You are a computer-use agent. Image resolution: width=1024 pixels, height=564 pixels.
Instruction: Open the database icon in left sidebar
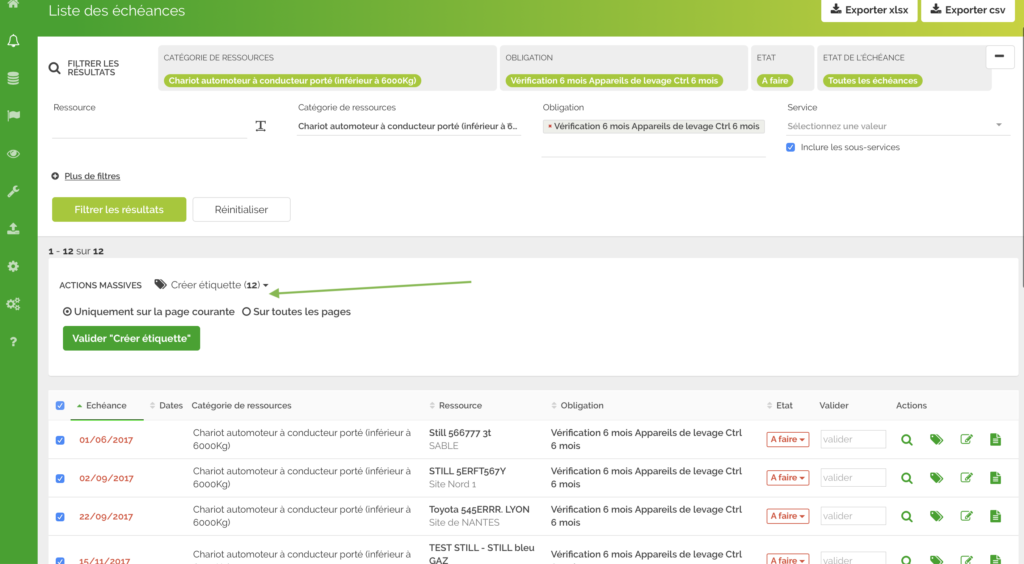pyautogui.click(x=13, y=78)
